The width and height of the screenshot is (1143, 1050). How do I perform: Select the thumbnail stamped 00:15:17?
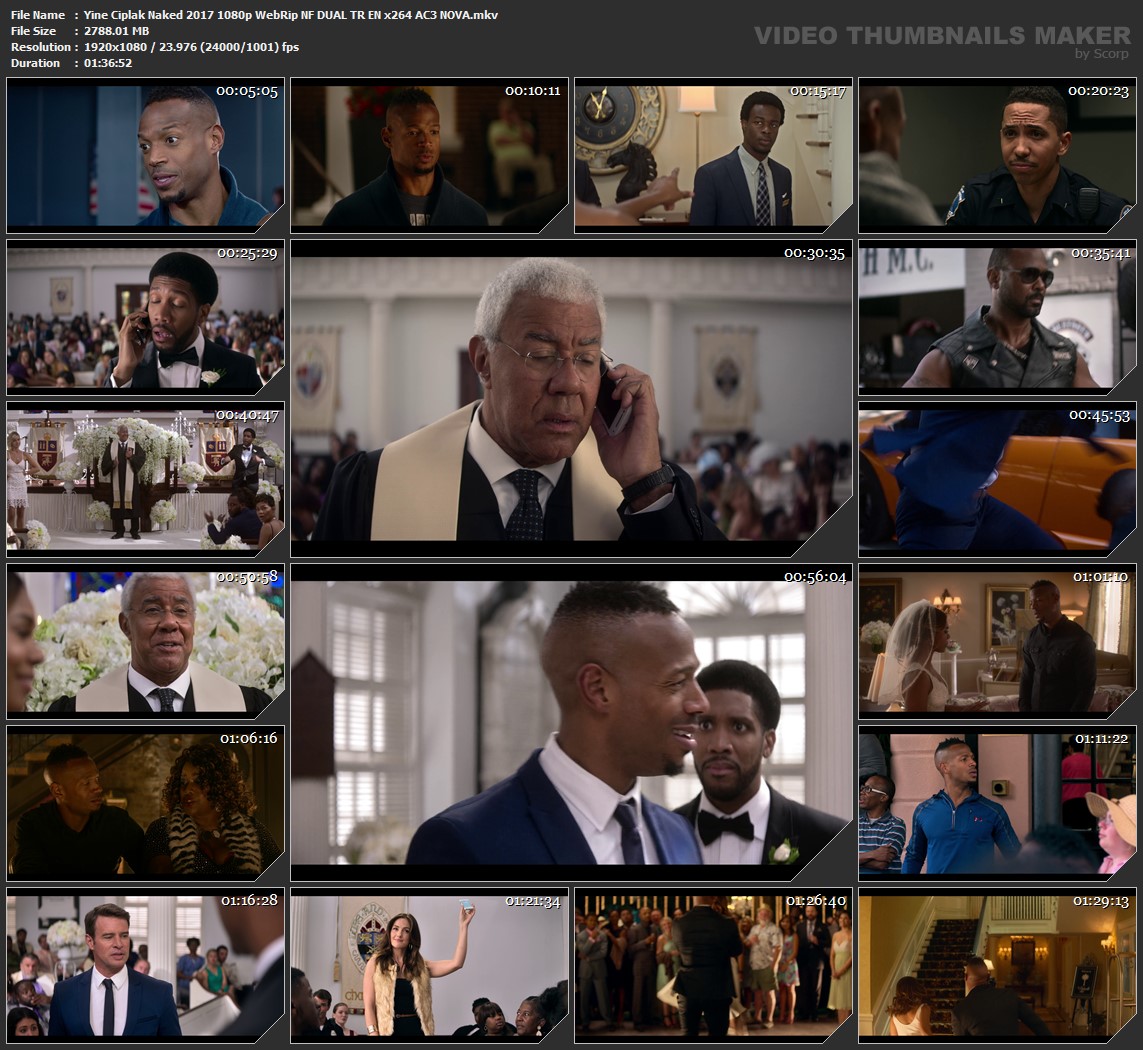click(x=713, y=155)
